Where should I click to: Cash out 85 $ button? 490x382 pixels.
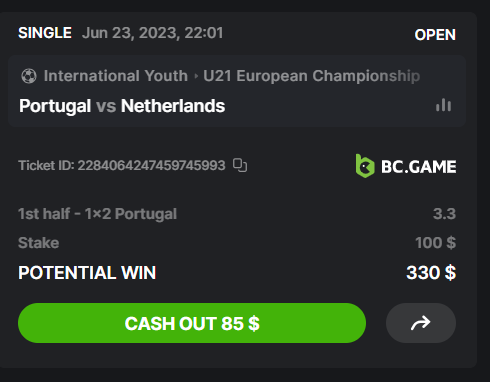[x=192, y=323]
